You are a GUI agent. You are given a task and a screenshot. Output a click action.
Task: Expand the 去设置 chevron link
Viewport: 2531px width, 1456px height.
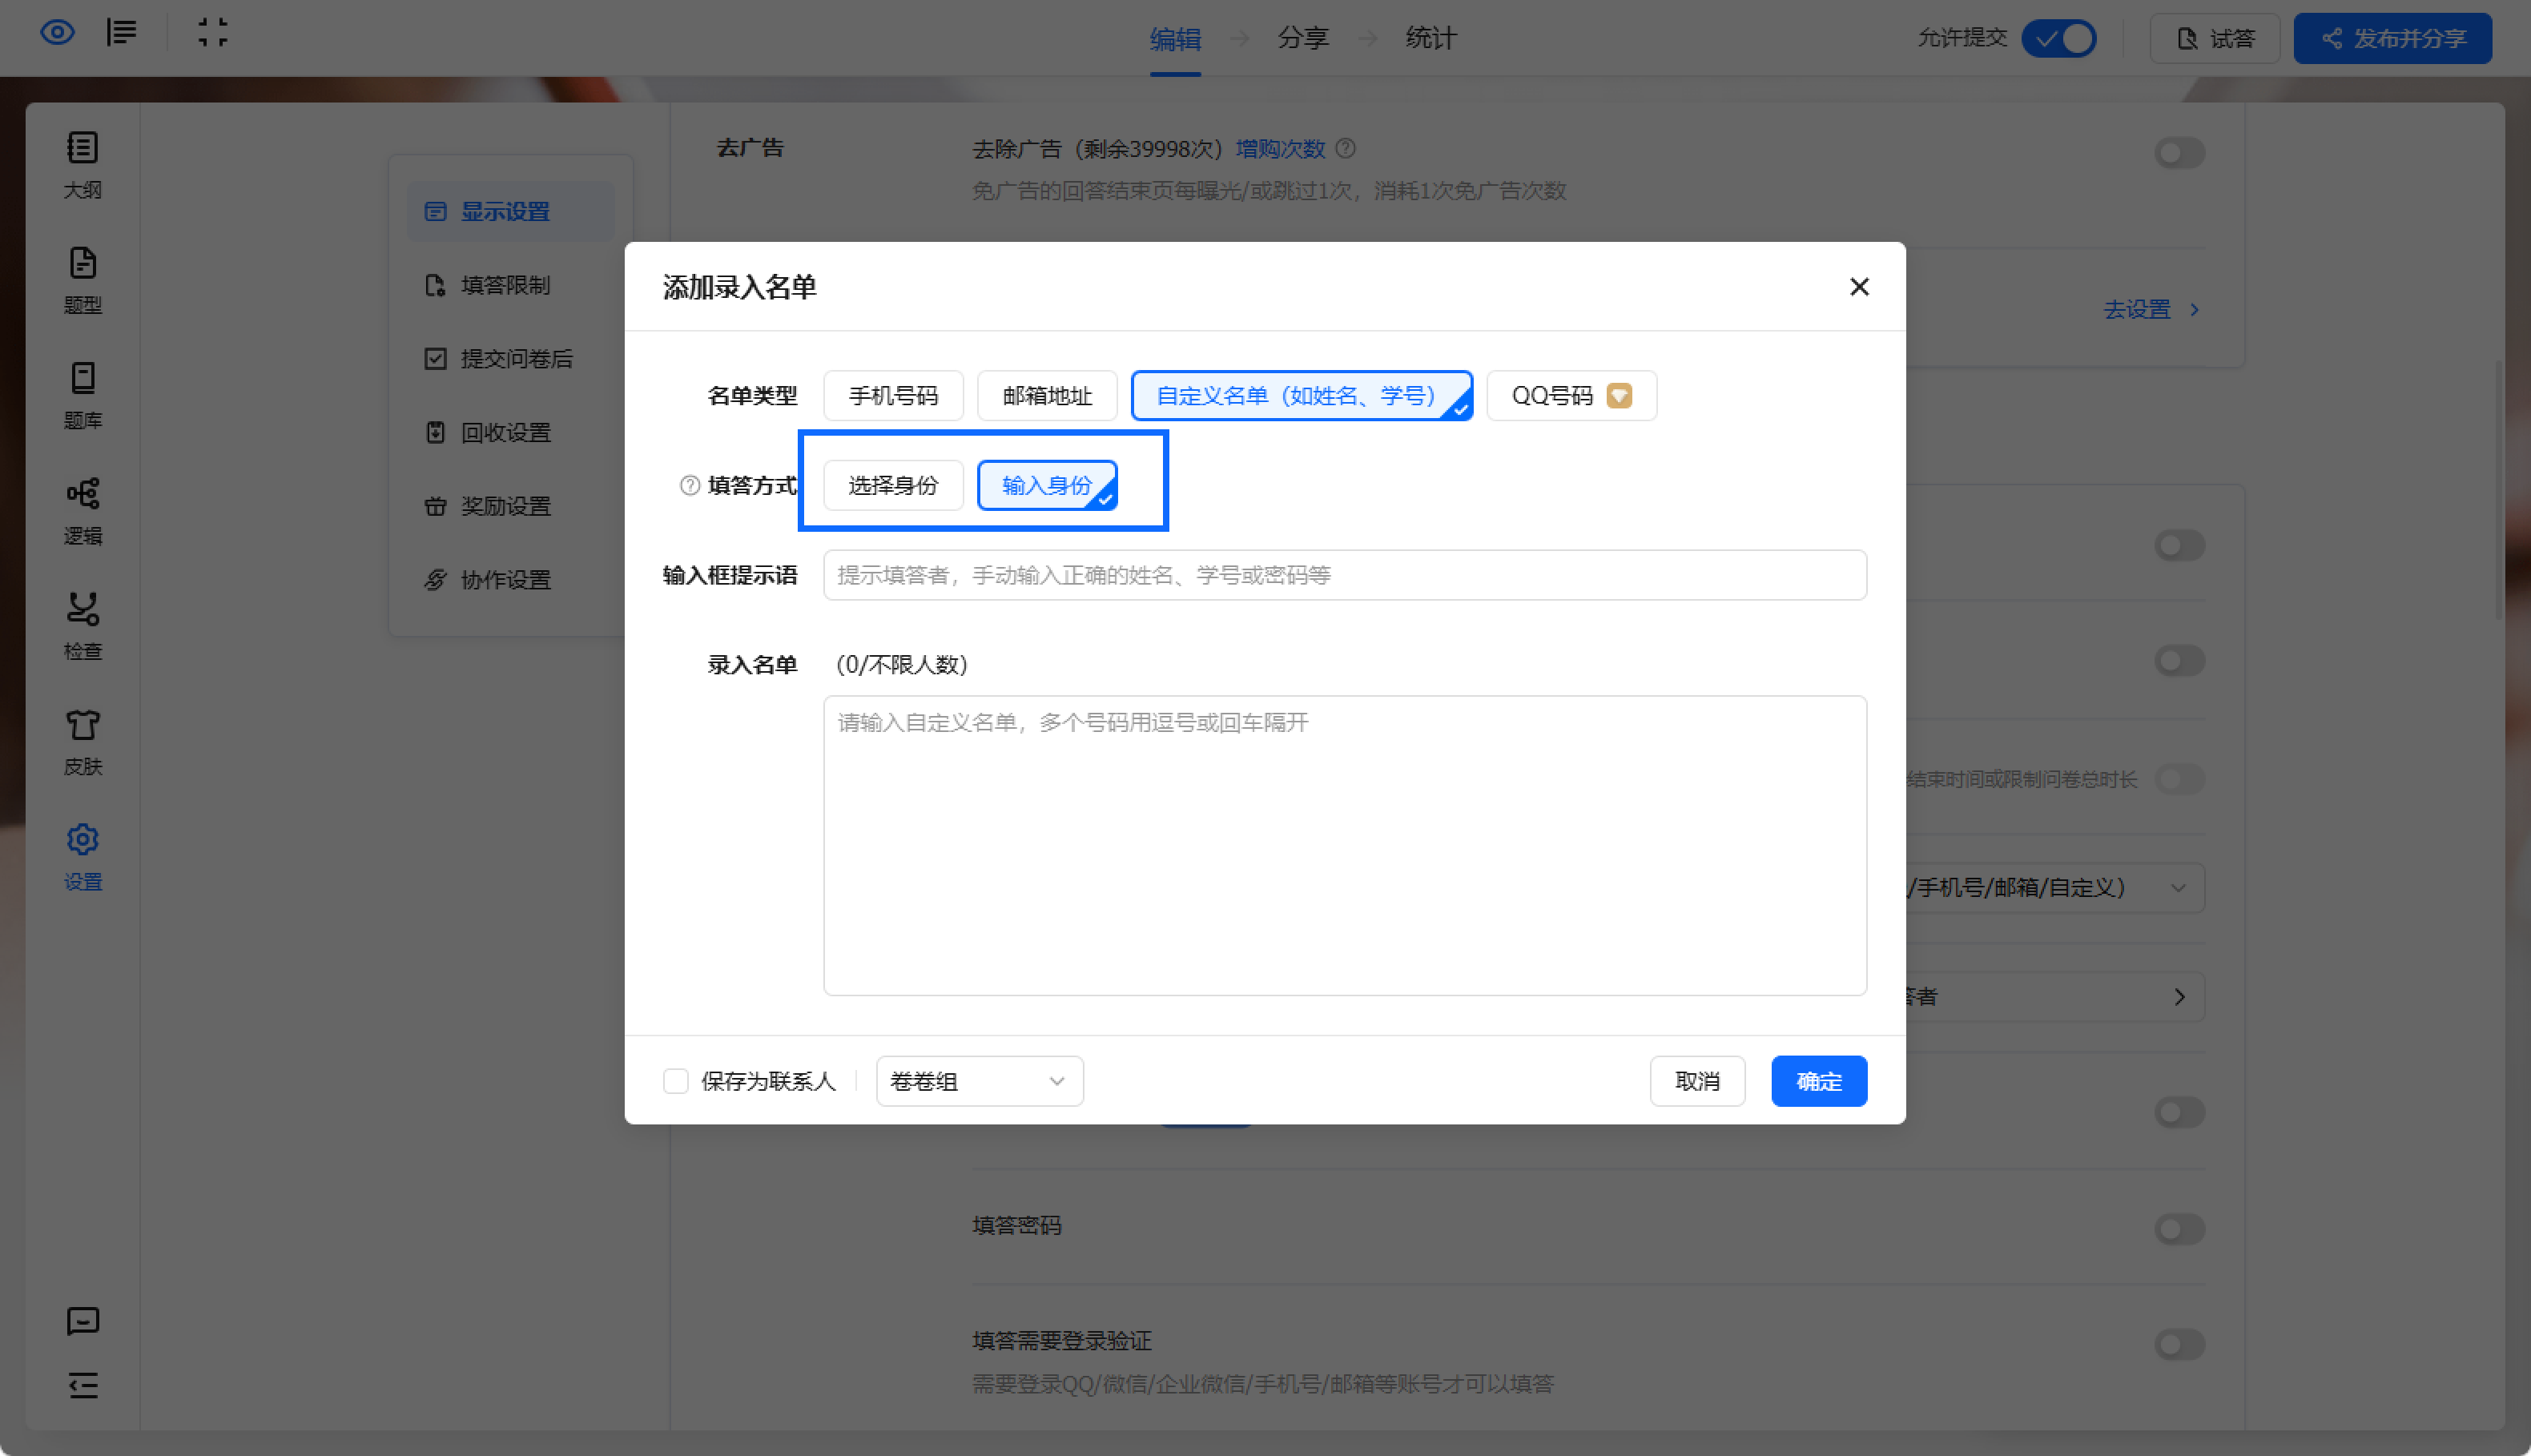[x=2151, y=310]
